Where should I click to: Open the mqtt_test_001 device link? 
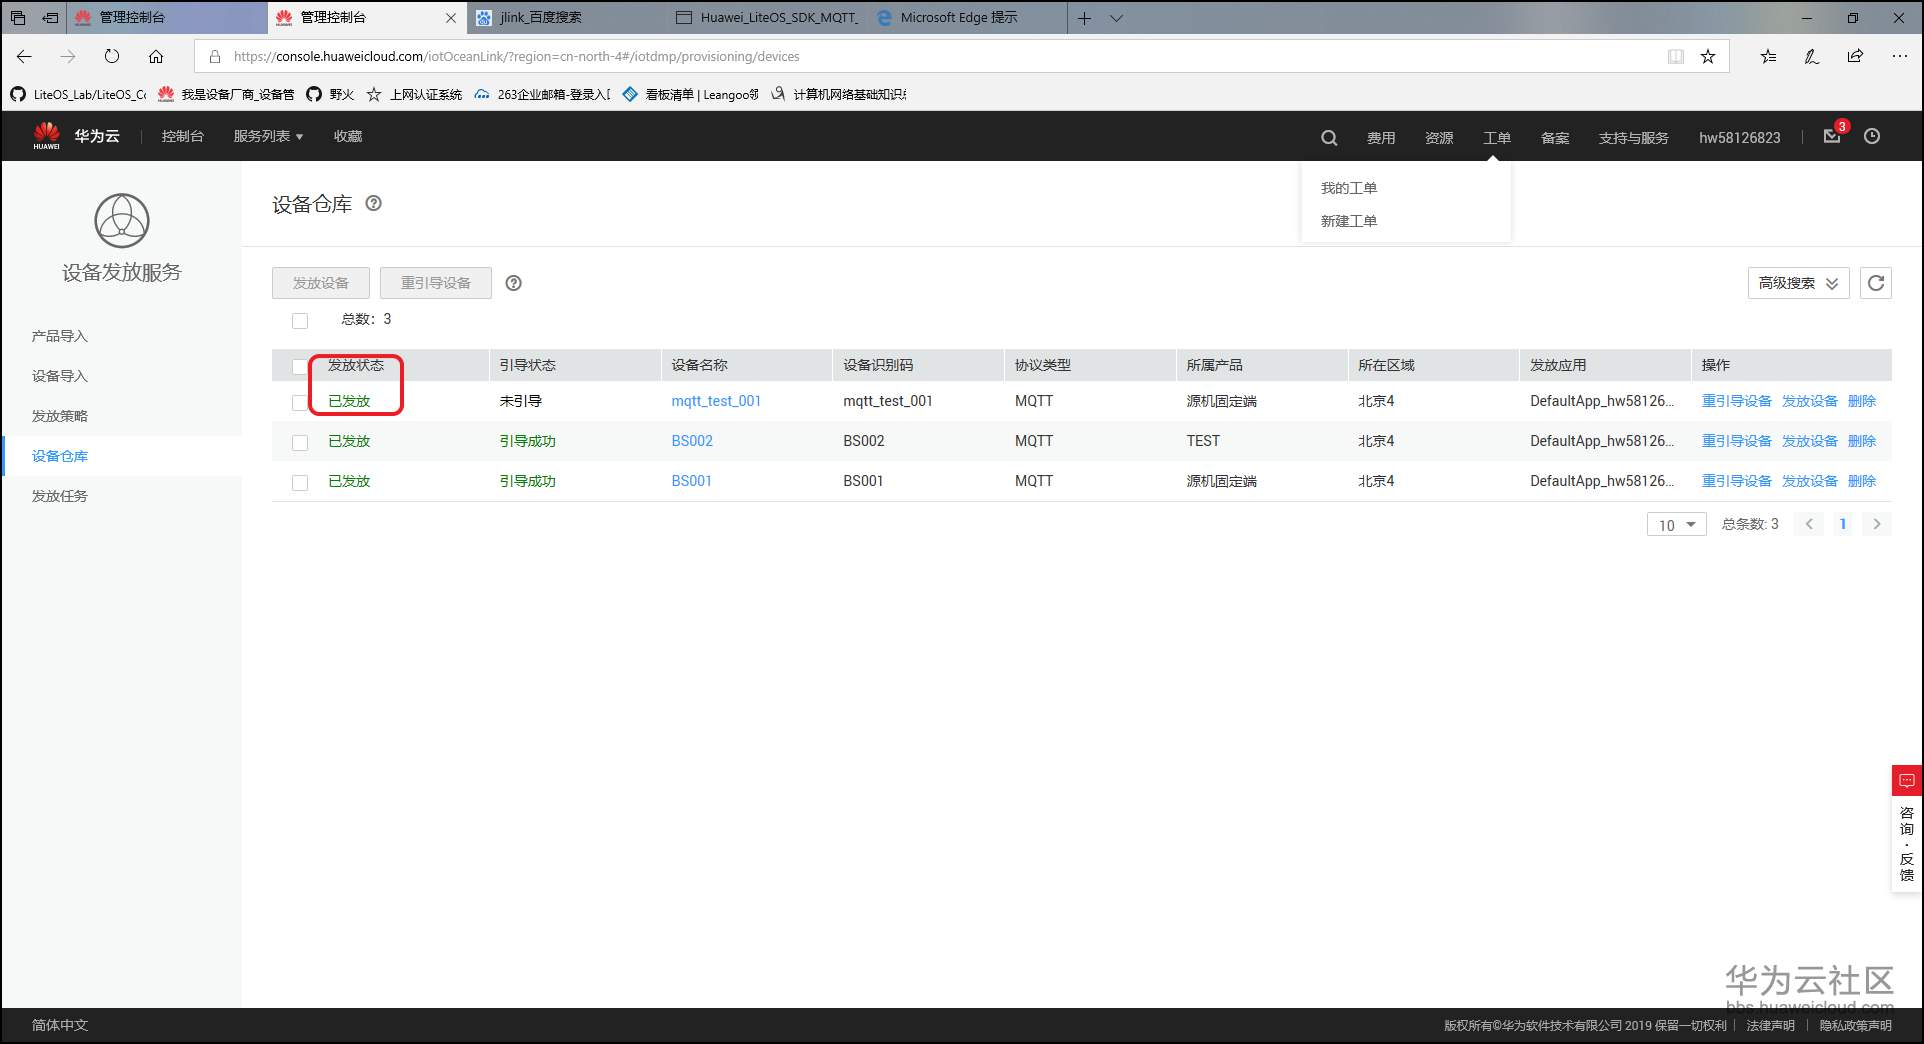point(716,401)
